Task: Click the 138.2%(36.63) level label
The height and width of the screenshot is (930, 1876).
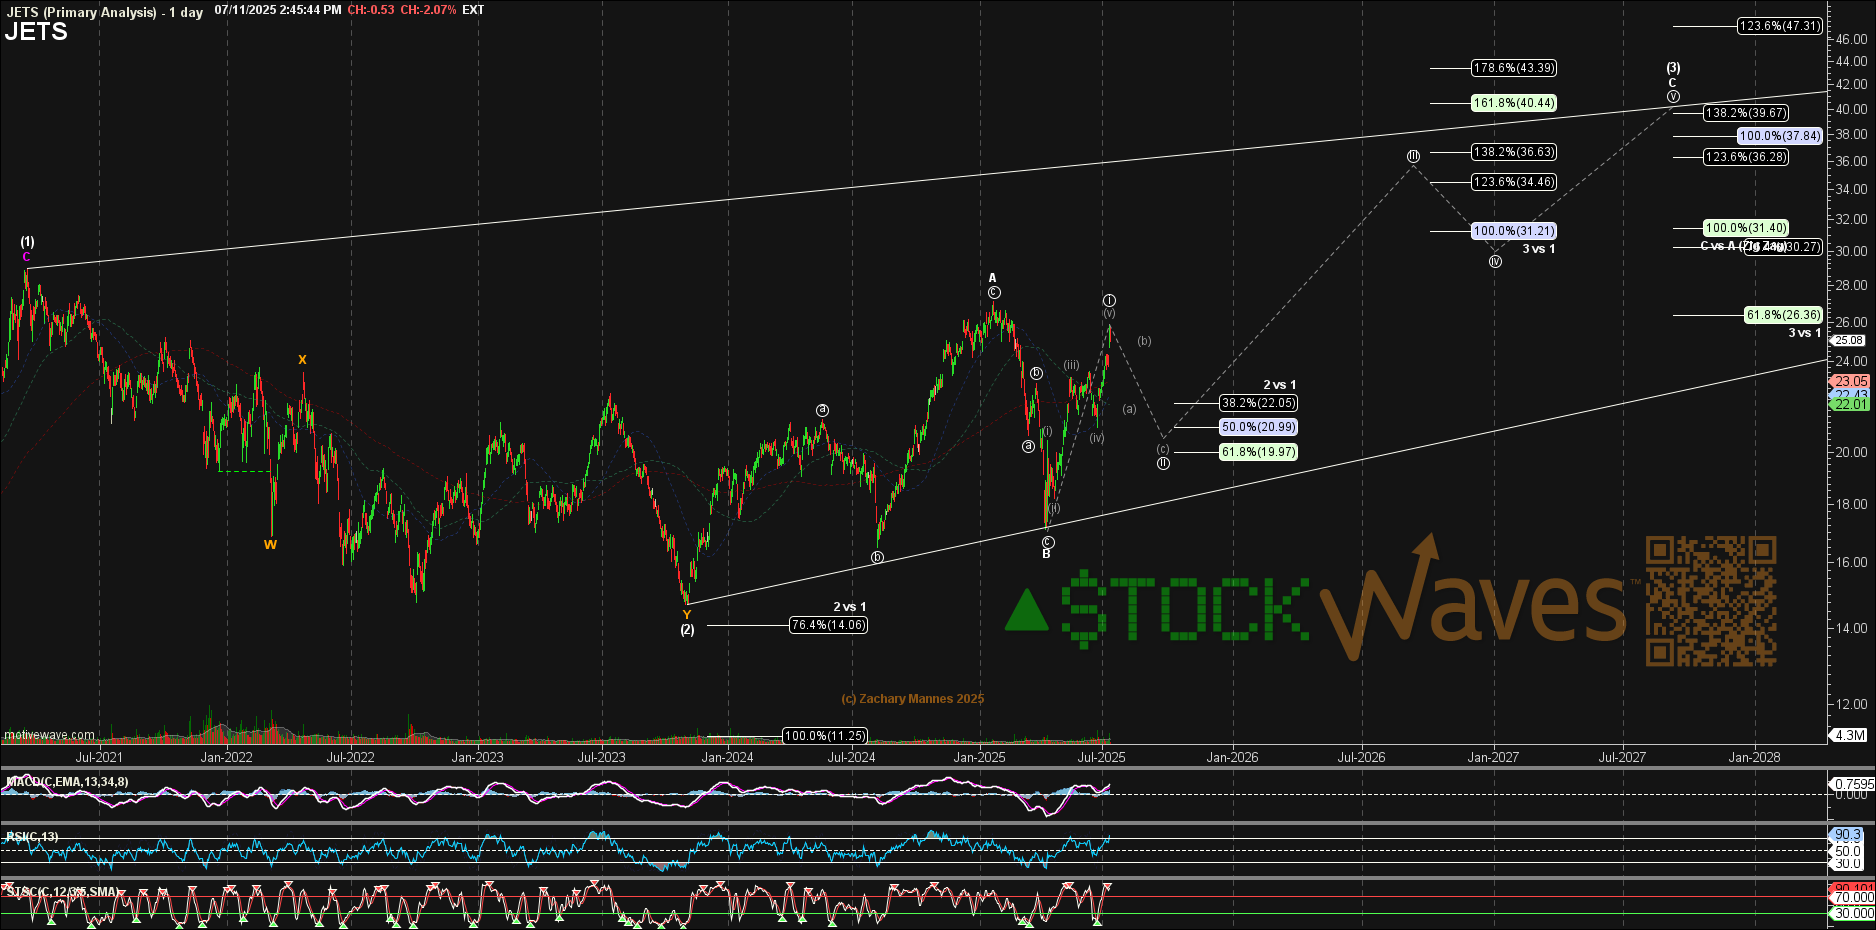Action: pos(1514,152)
